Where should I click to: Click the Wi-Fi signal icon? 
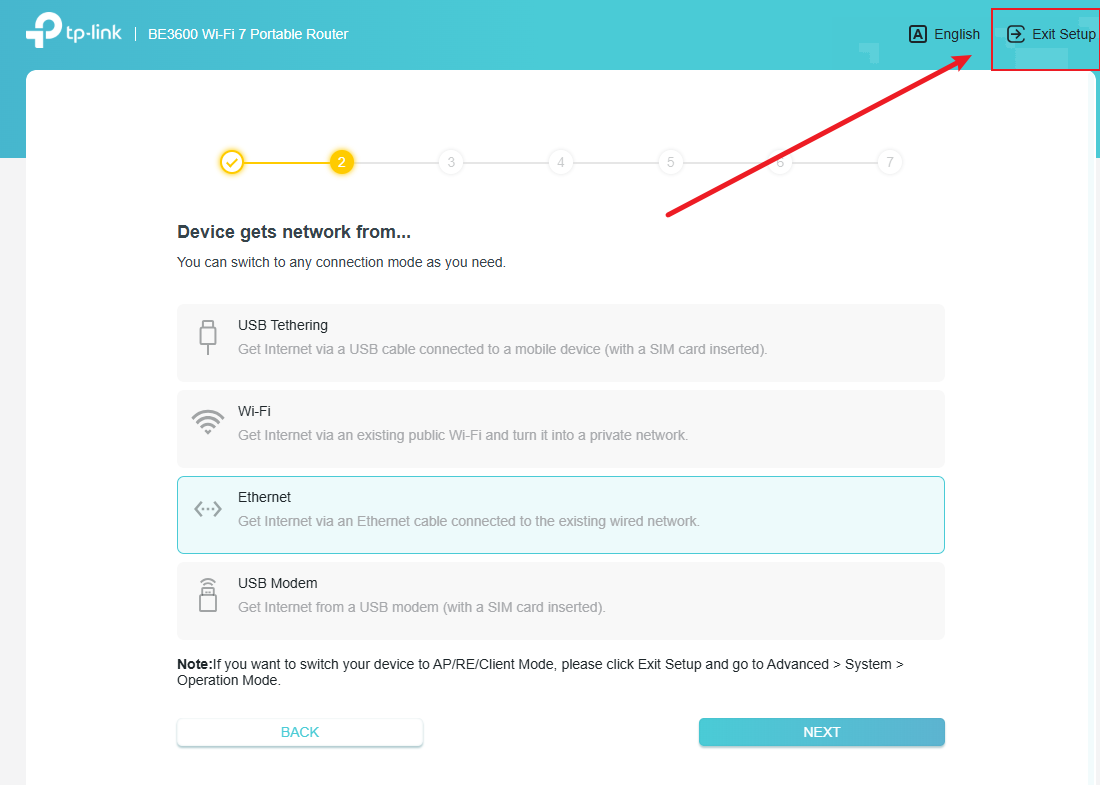207,421
